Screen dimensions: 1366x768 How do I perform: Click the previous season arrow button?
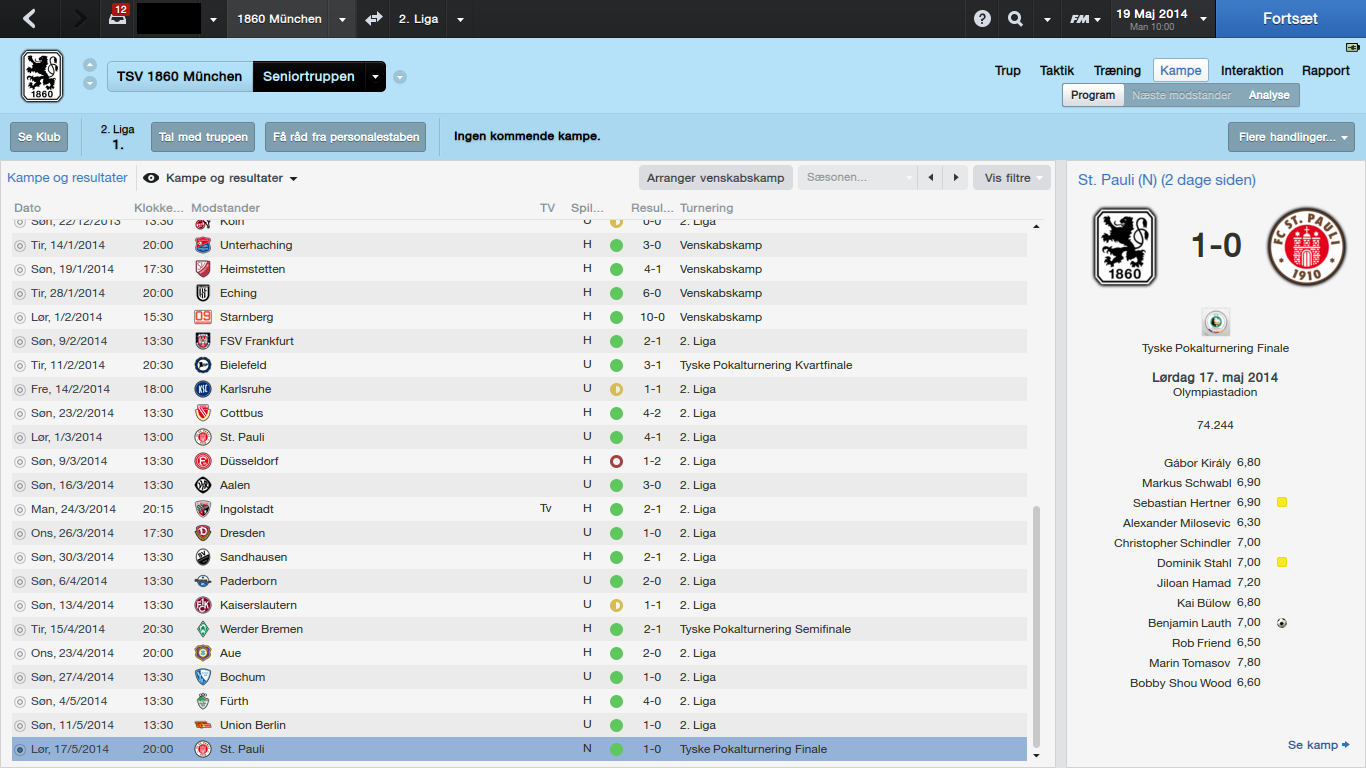(x=931, y=178)
